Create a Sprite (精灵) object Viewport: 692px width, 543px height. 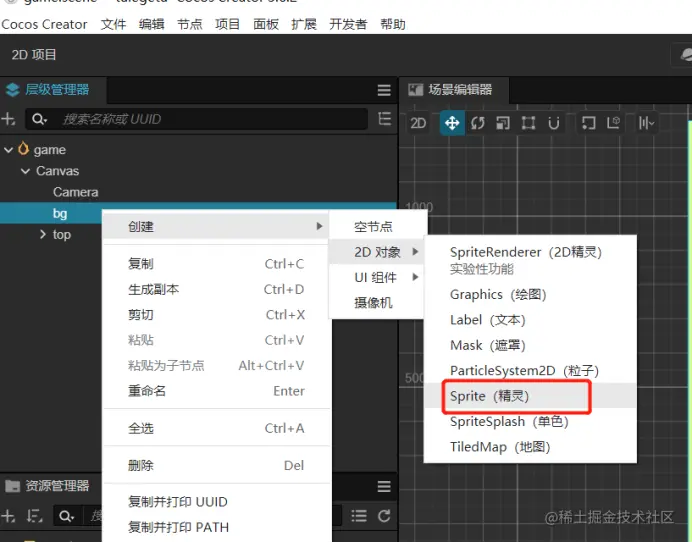pos(530,396)
